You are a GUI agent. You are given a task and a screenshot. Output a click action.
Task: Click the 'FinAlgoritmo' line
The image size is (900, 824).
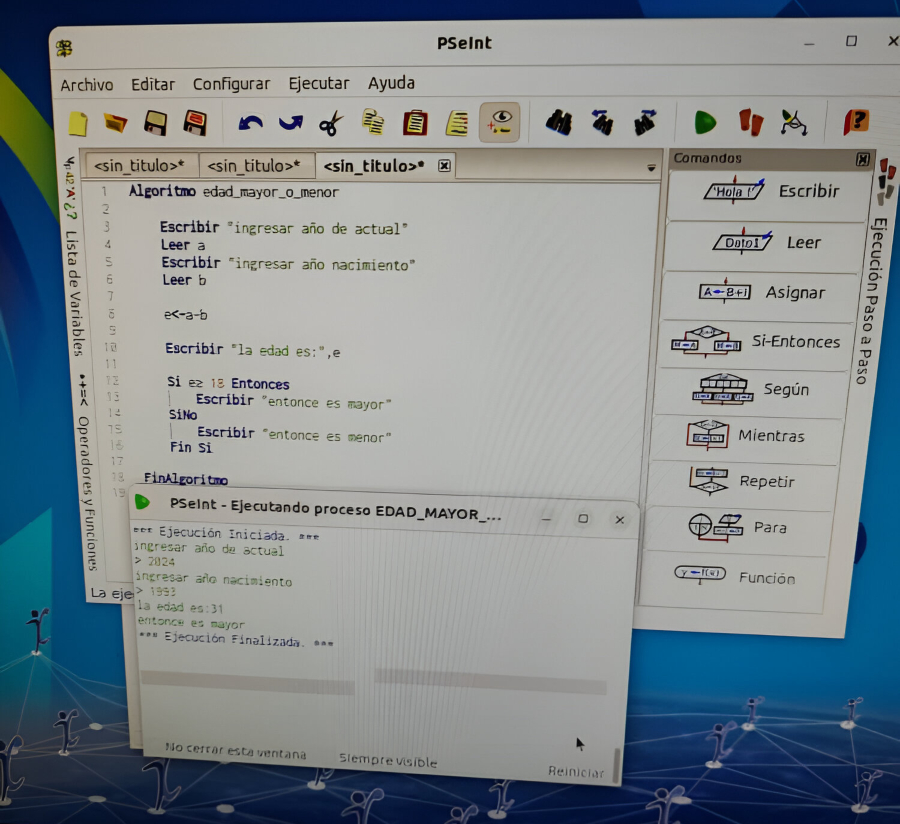pyautogui.click(x=185, y=478)
